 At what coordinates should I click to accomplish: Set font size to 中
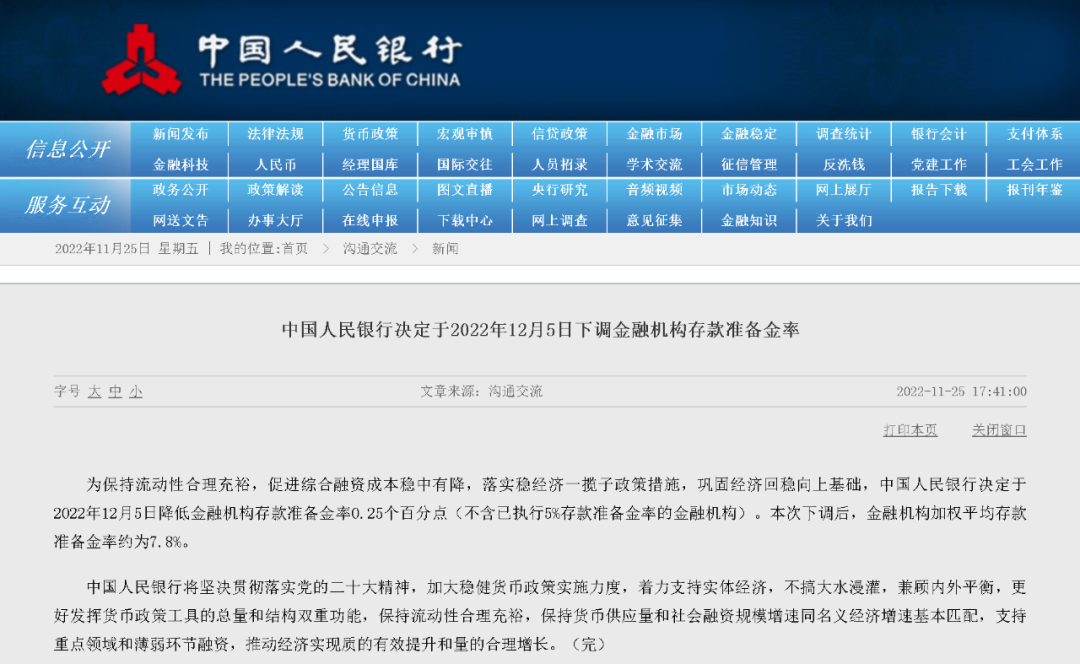click(x=116, y=391)
